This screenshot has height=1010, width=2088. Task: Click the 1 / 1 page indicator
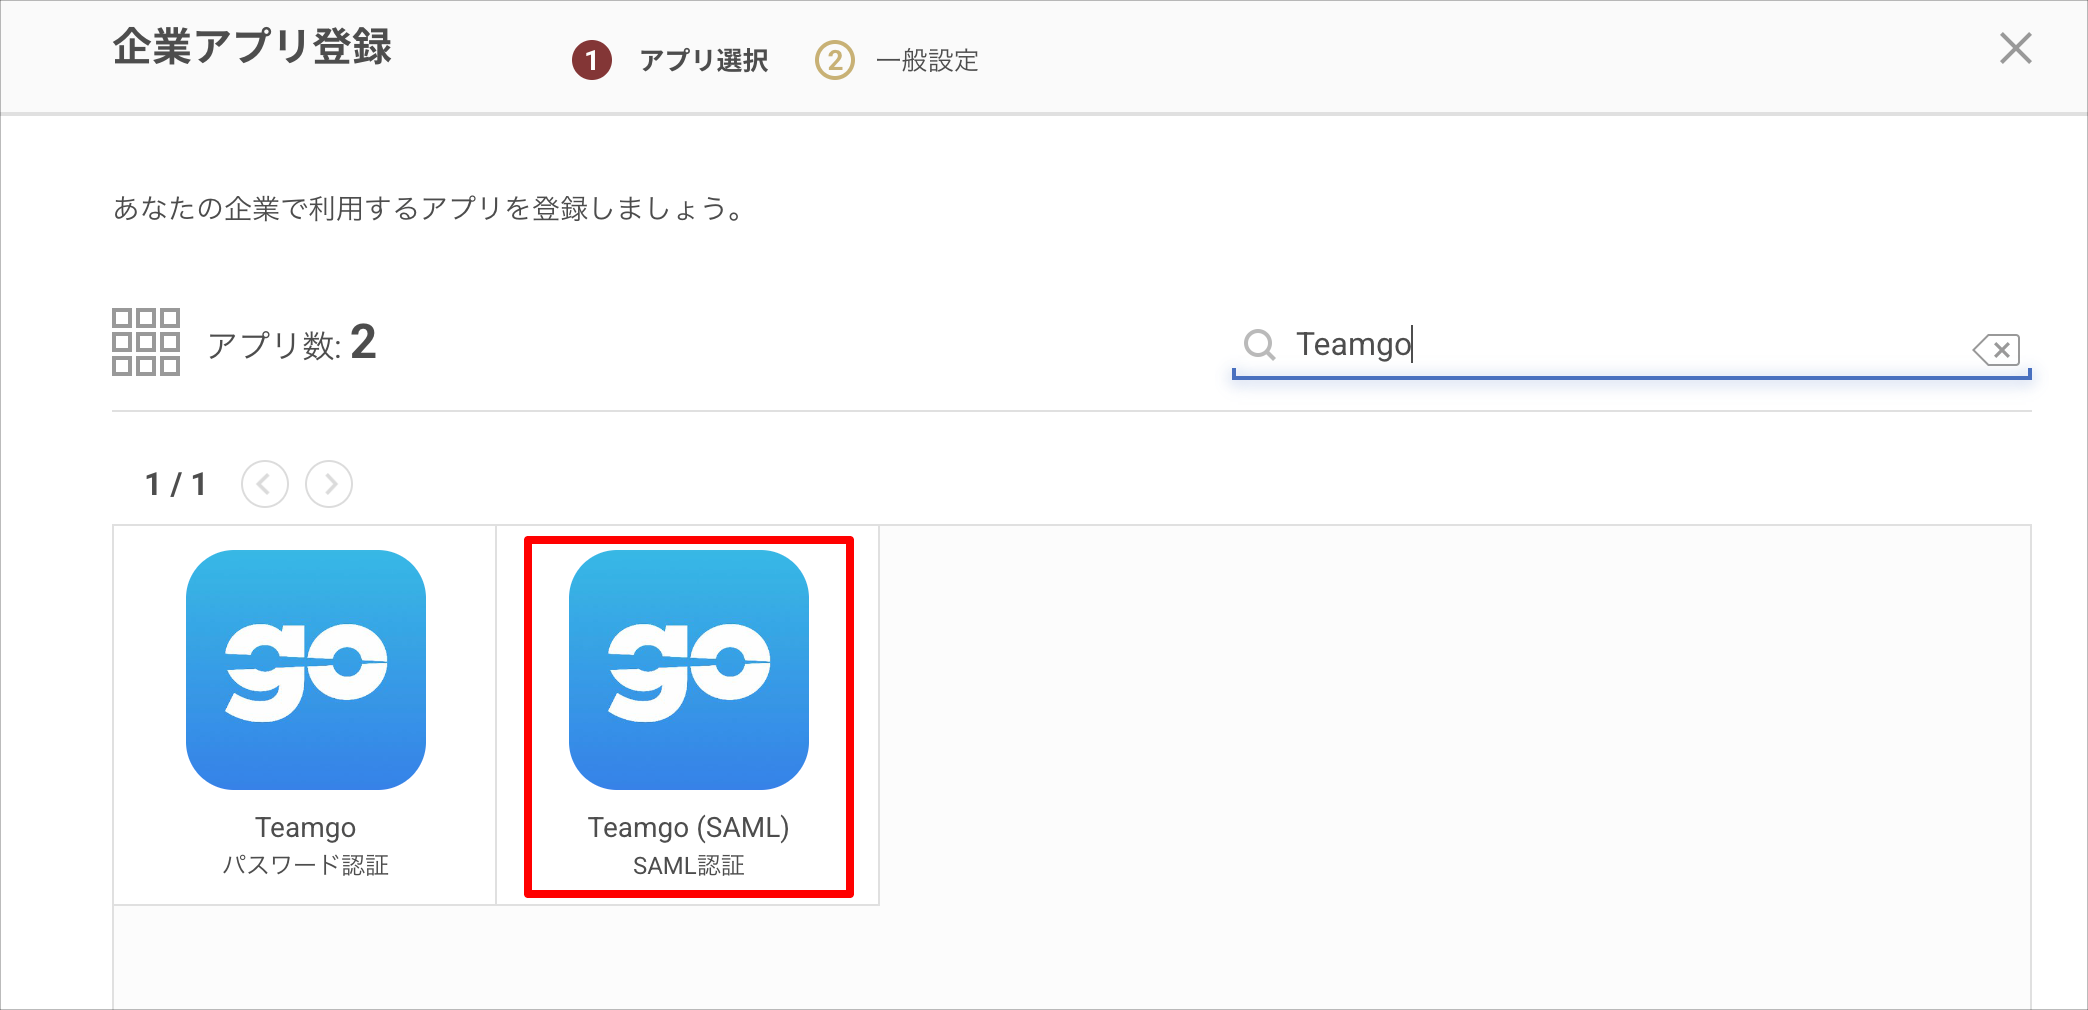coord(176,485)
